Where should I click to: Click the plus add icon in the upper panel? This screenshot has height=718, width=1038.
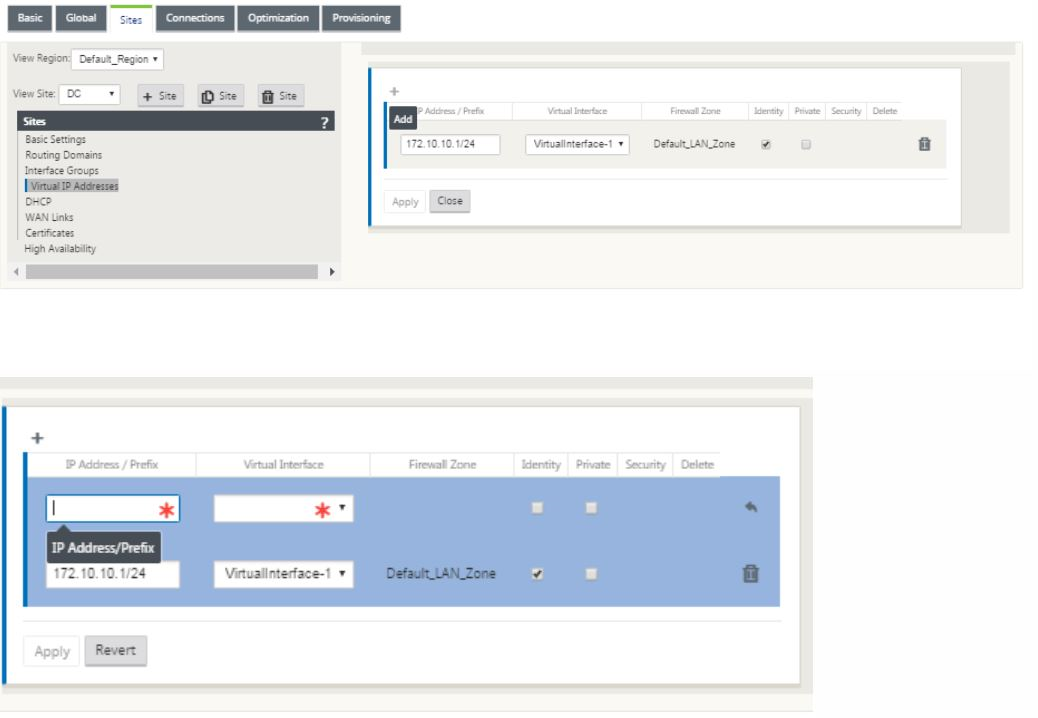point(395,91)
